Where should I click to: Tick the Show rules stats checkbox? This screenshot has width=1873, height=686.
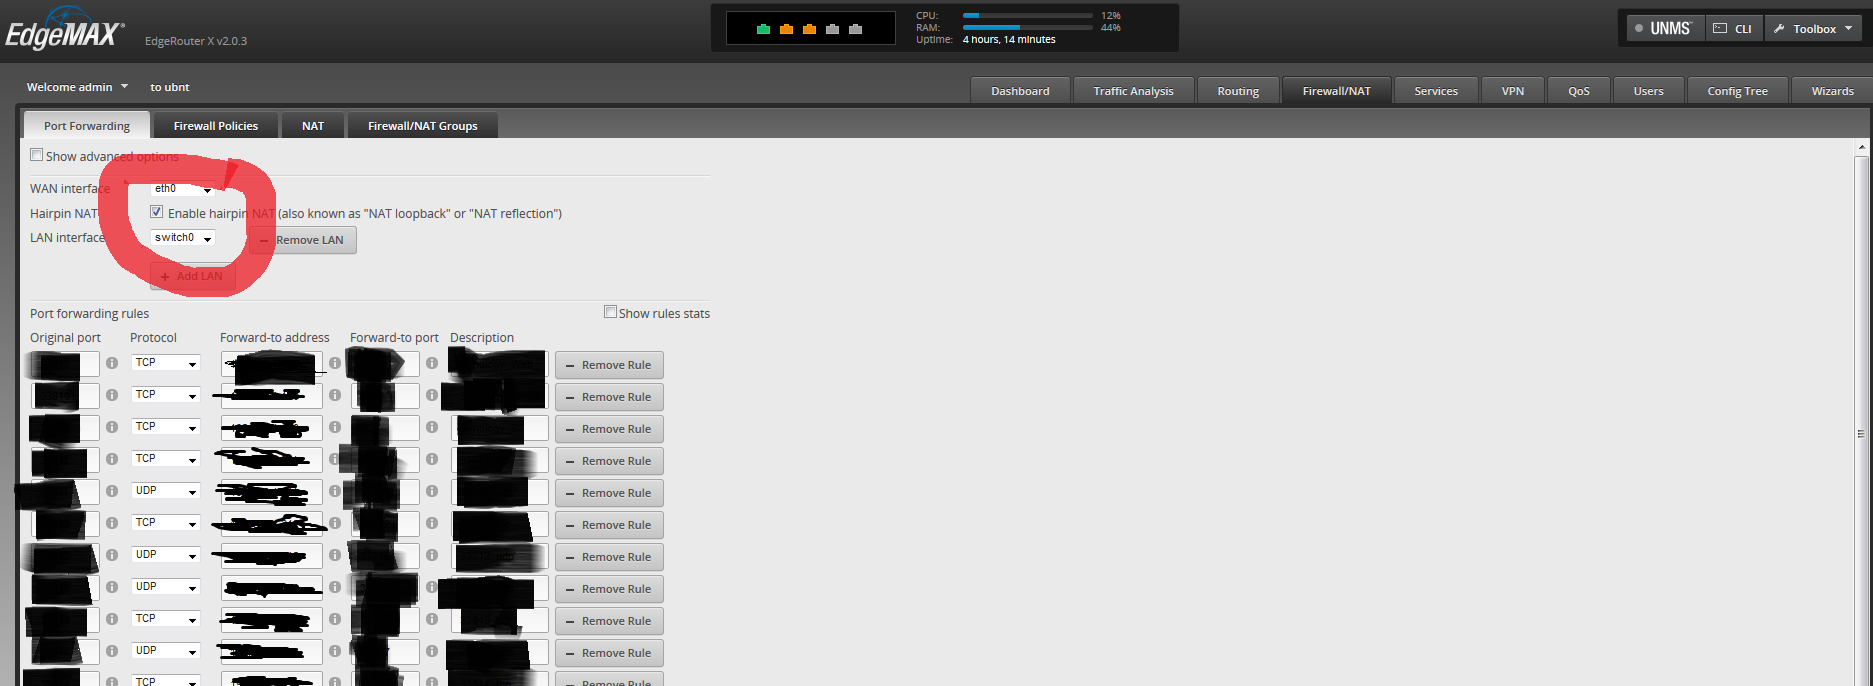[x=610, y=312]
